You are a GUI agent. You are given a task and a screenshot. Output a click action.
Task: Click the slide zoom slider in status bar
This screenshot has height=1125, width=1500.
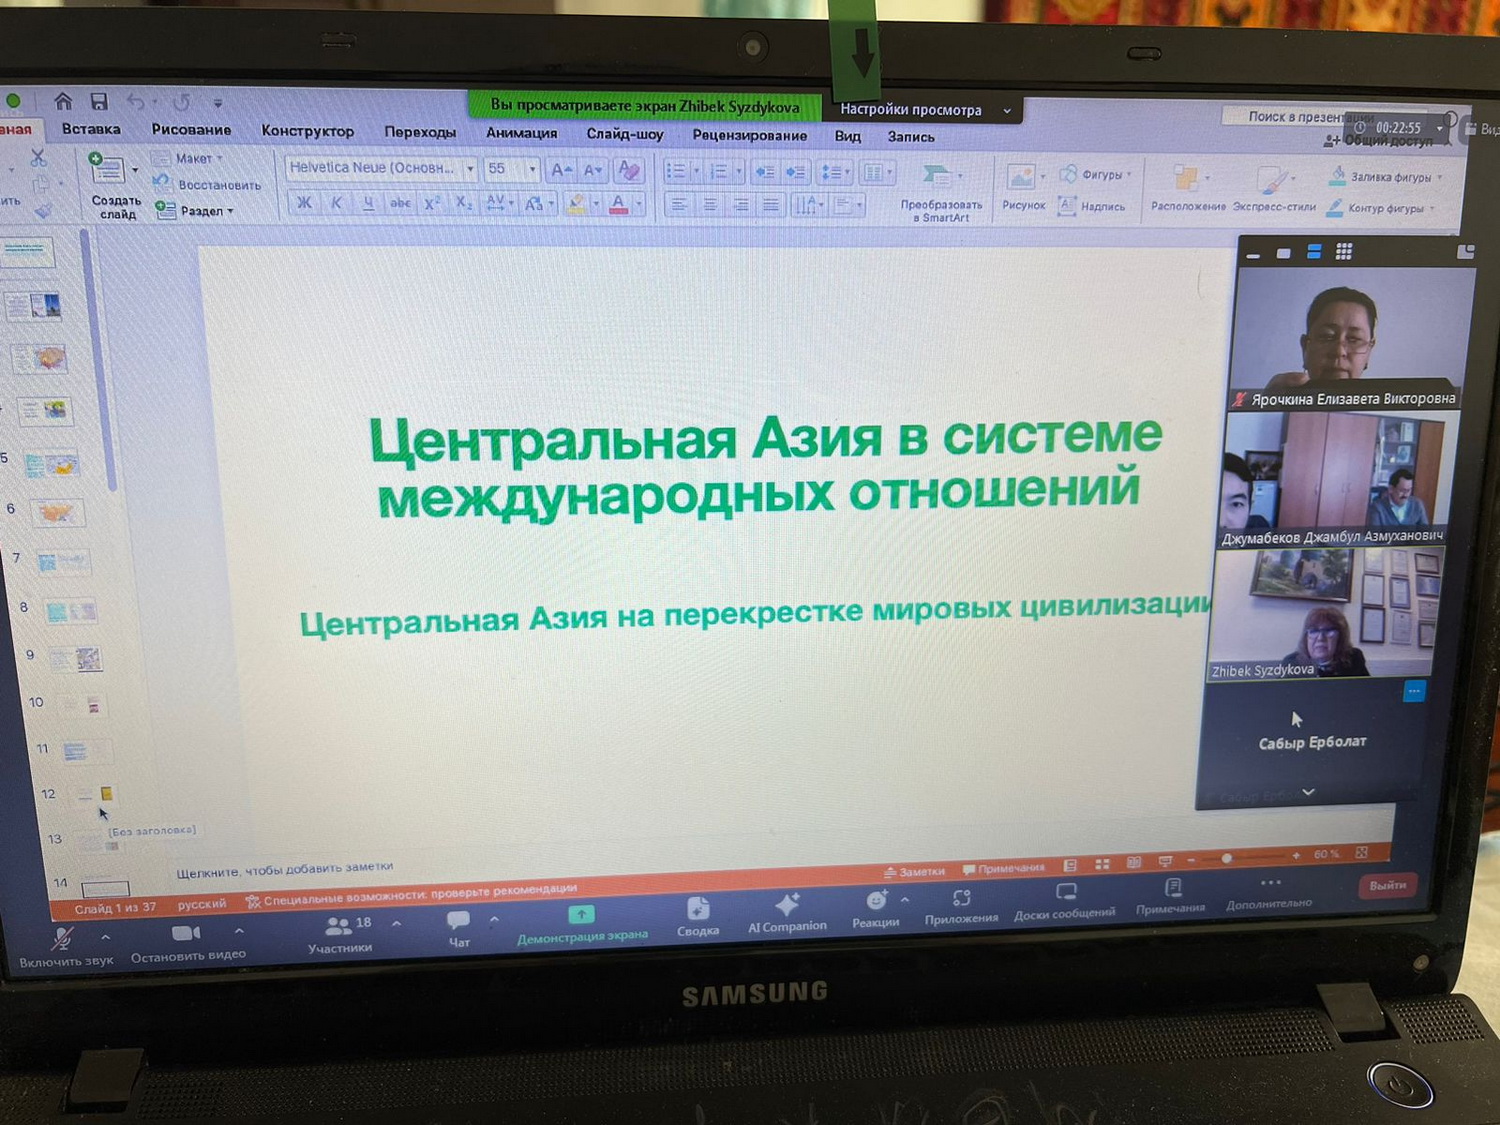click(1240, 858)
